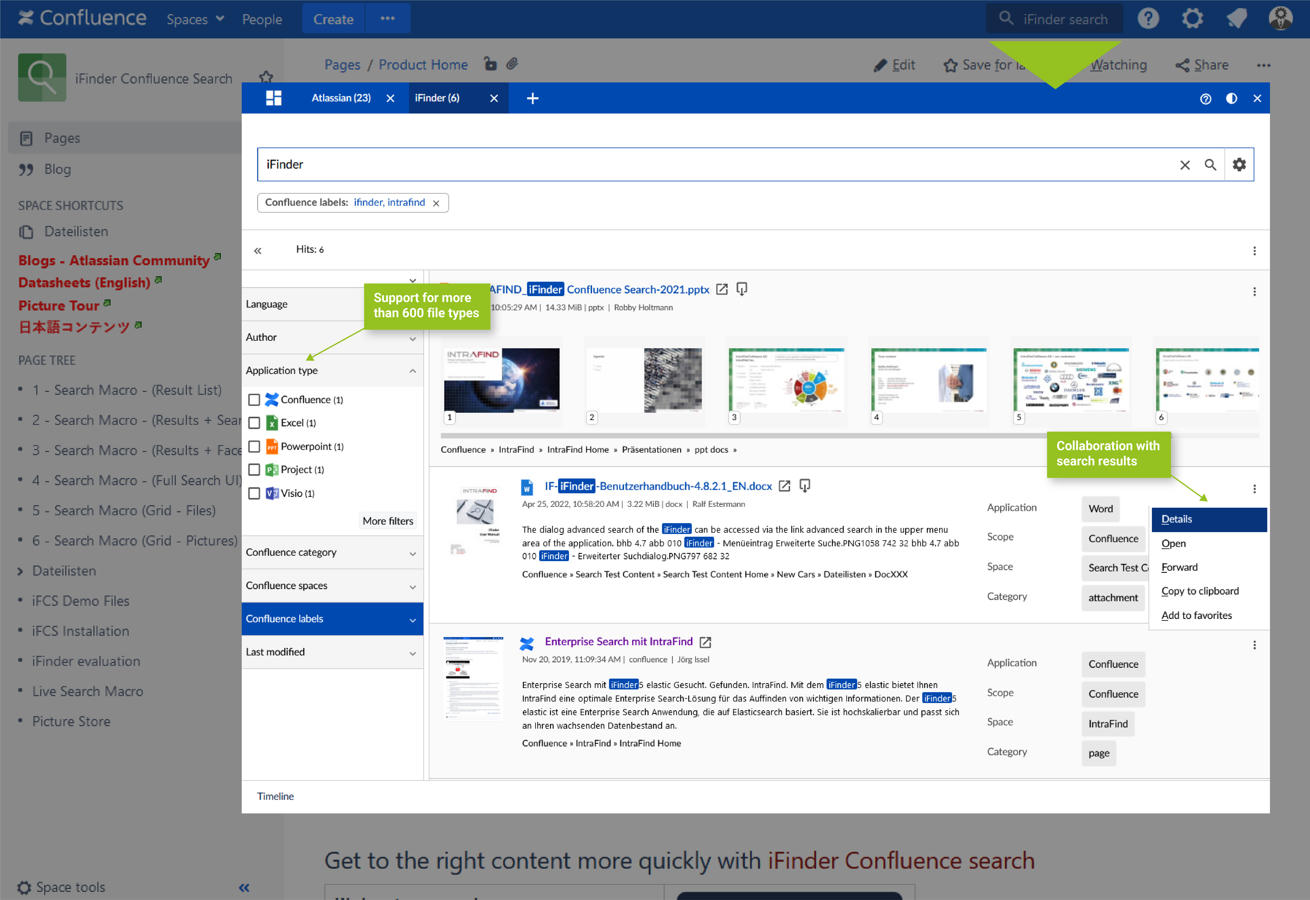Toggle contrast mode in dialog header
Image resolution: width=1310 pixels, height=900 pixels.
(x=1231, y=99)
